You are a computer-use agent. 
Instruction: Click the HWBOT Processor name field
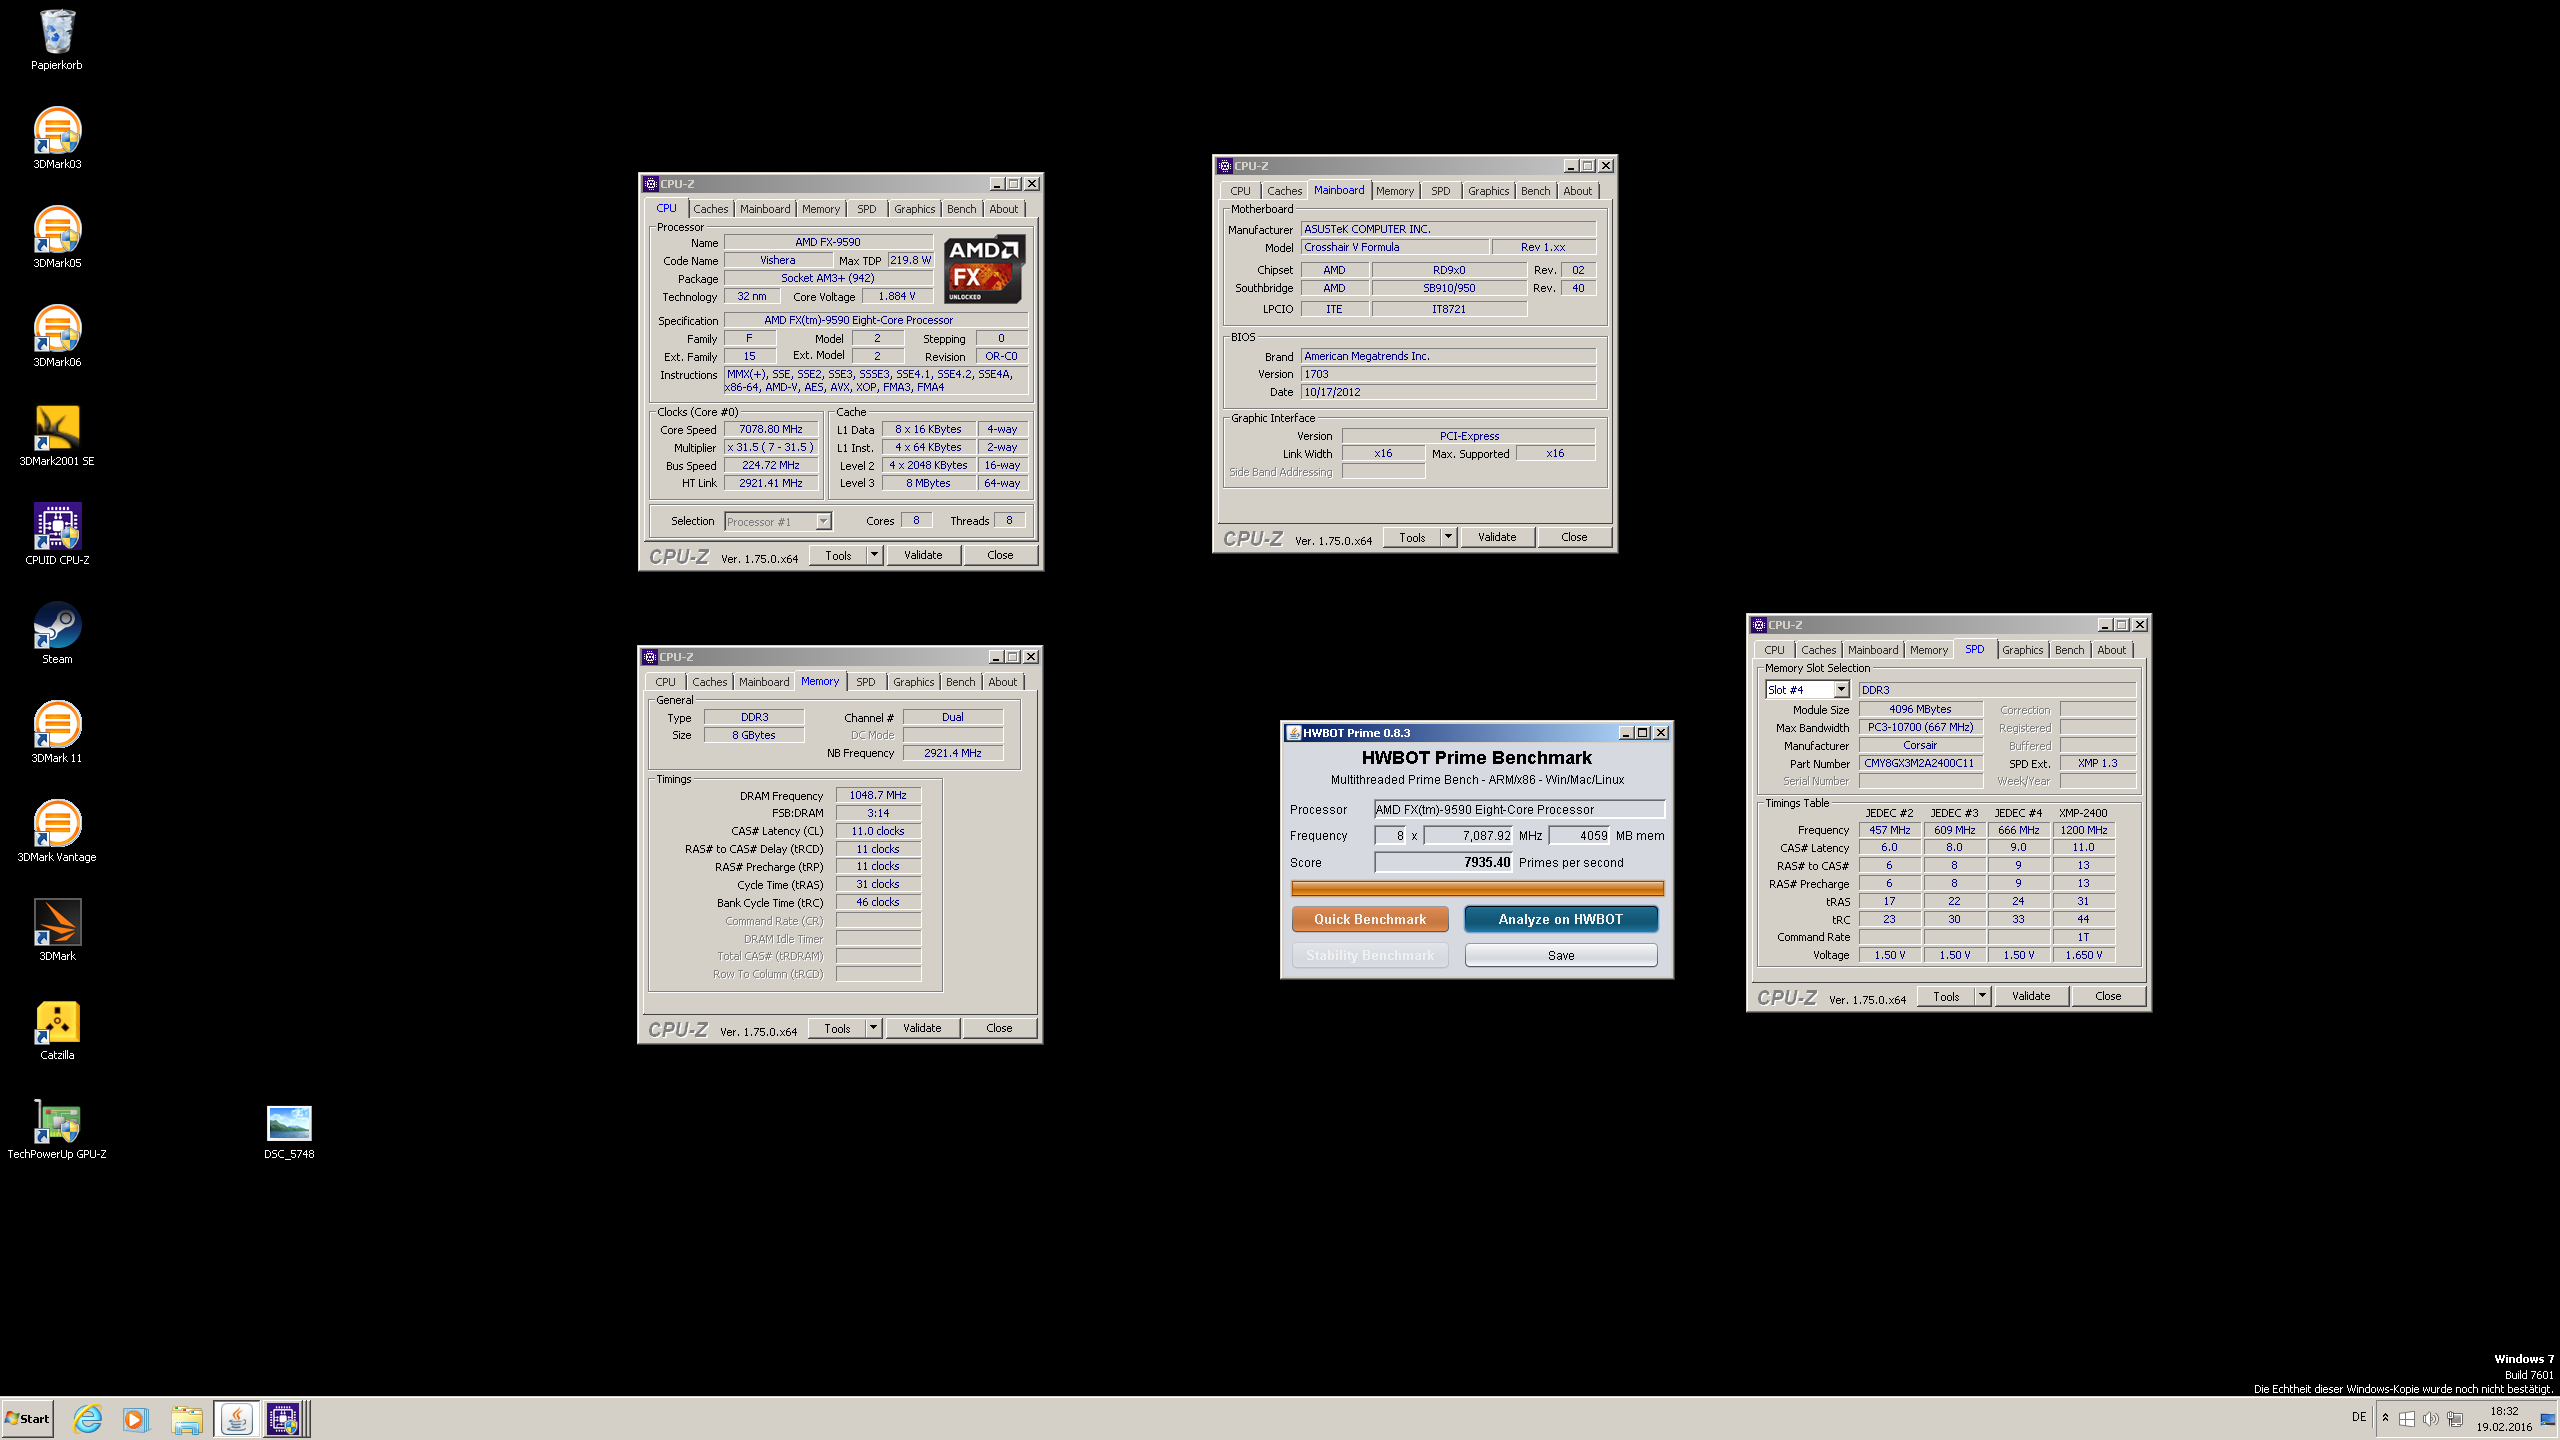coord(1519,810)
